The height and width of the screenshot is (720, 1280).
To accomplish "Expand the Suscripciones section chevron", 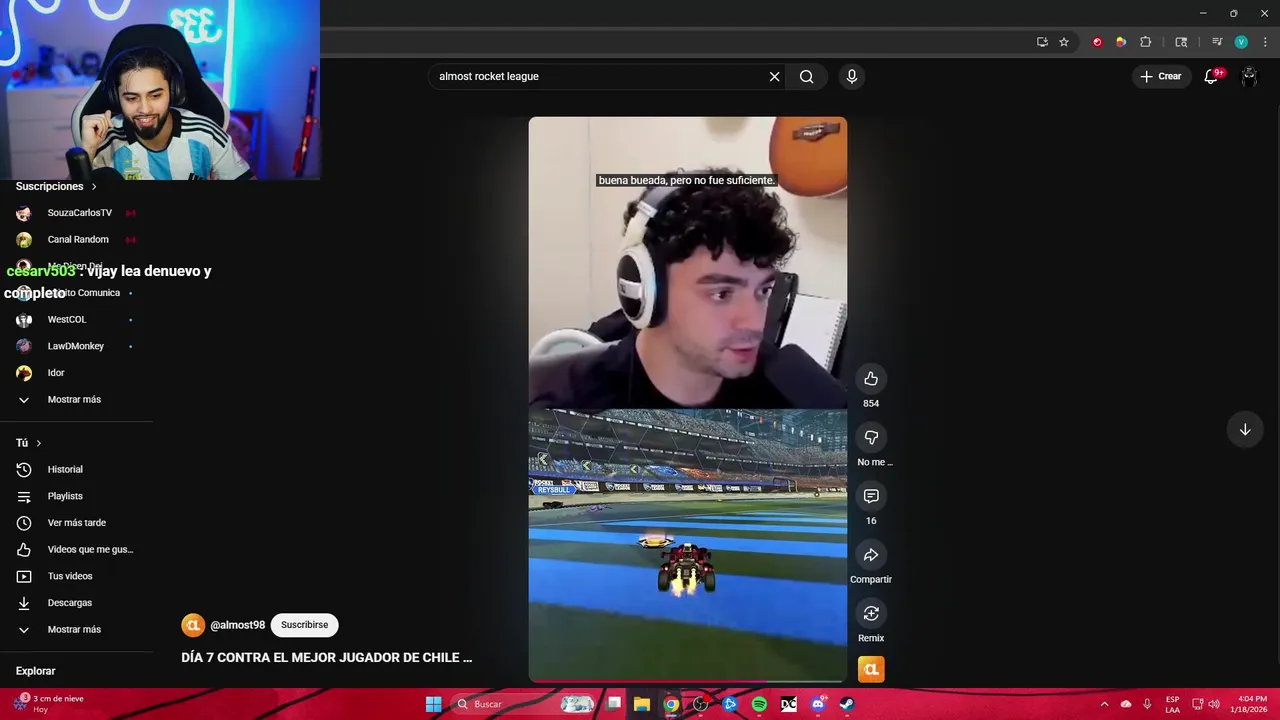I will (x=94, y=187).
